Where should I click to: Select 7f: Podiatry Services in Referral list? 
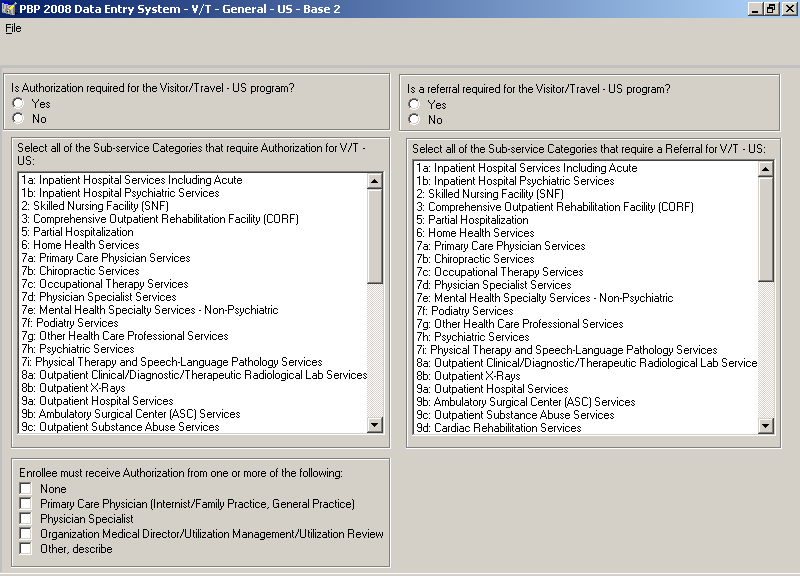click(x=586, y=311)
